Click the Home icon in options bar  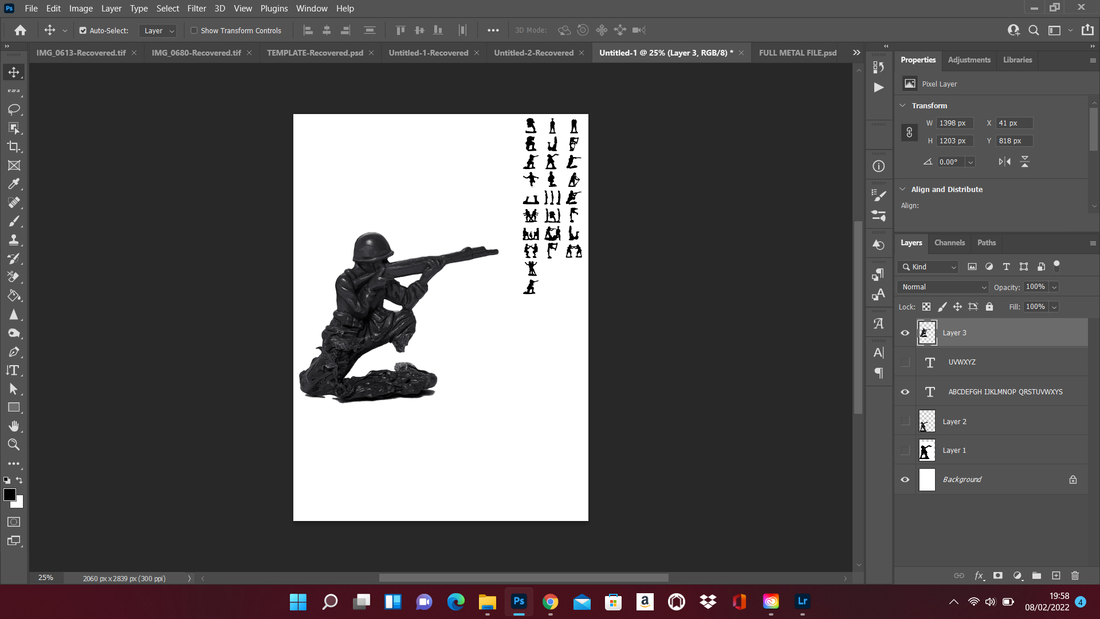pyautogui.click(x=20, y=30)
